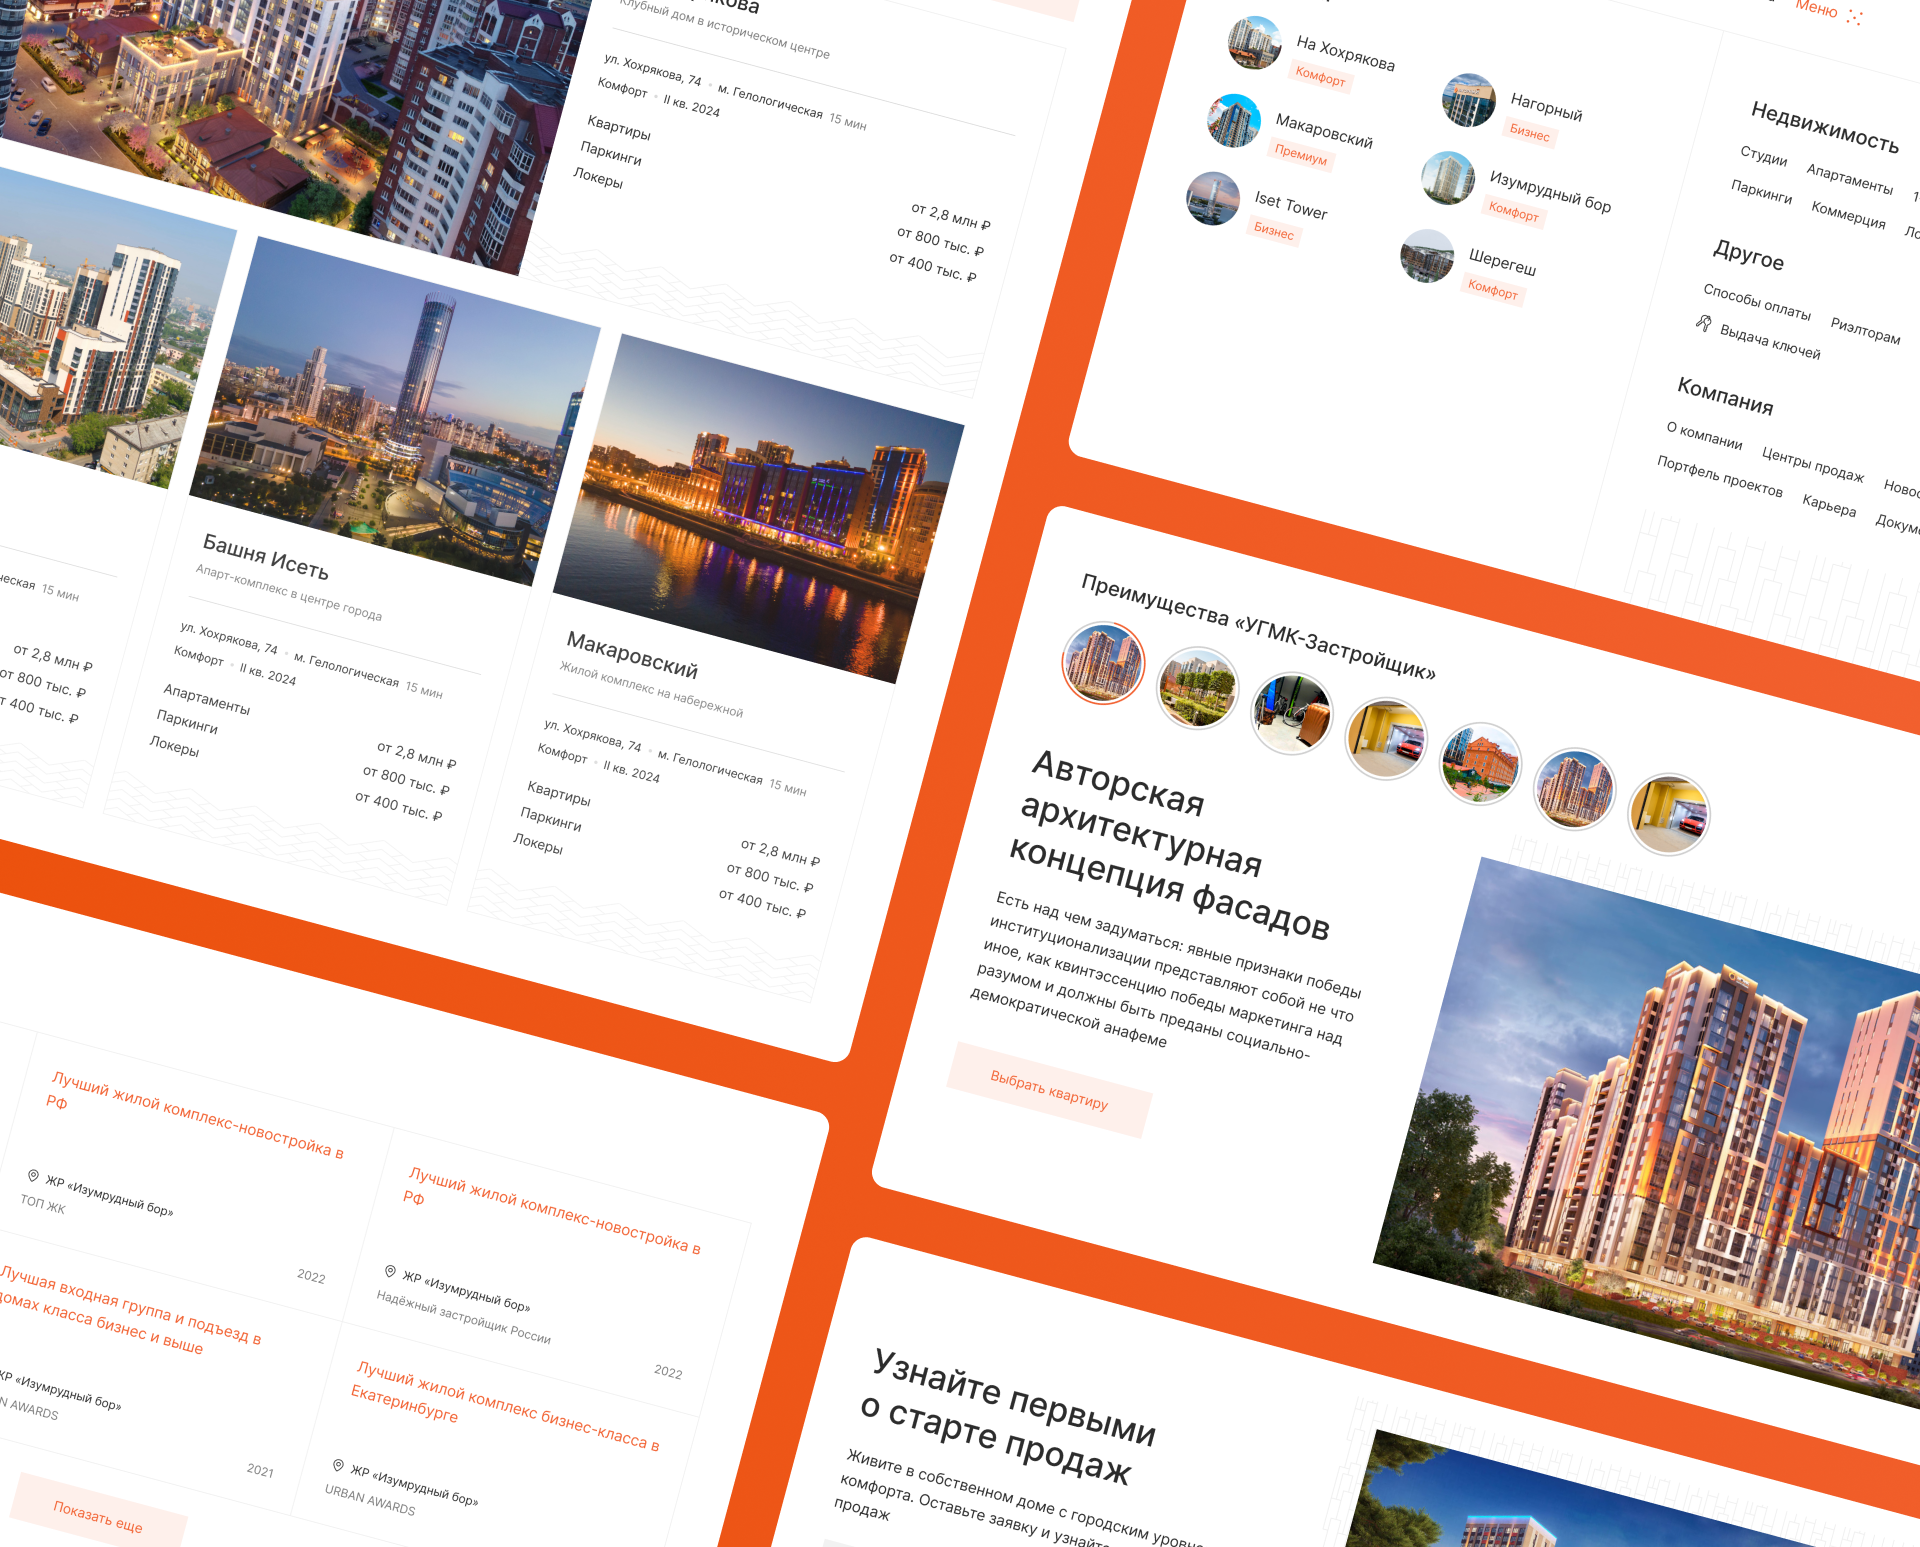
Task: Choose the park advantage circle thumbnail
Action: tap(1197, 687)
